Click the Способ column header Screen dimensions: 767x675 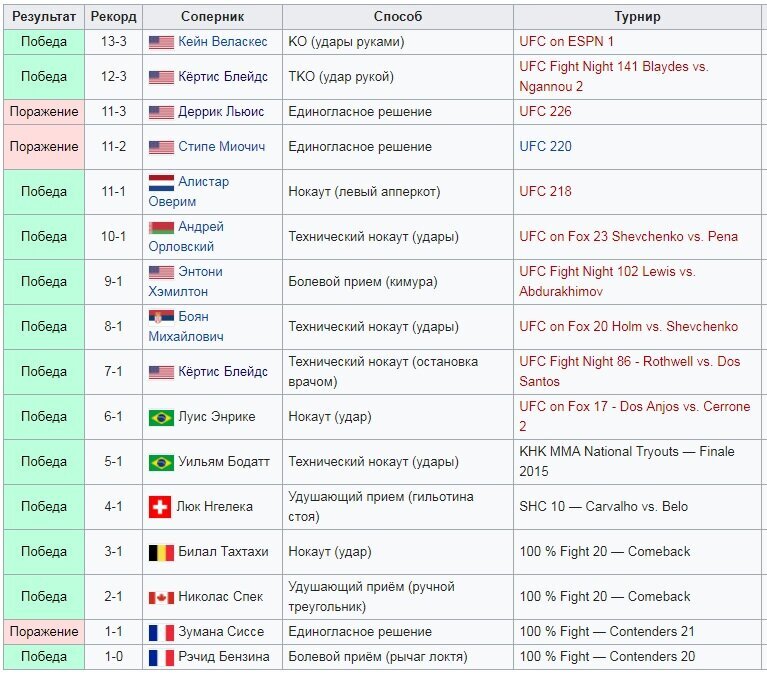pyautogui.click(x=398, y=17)
